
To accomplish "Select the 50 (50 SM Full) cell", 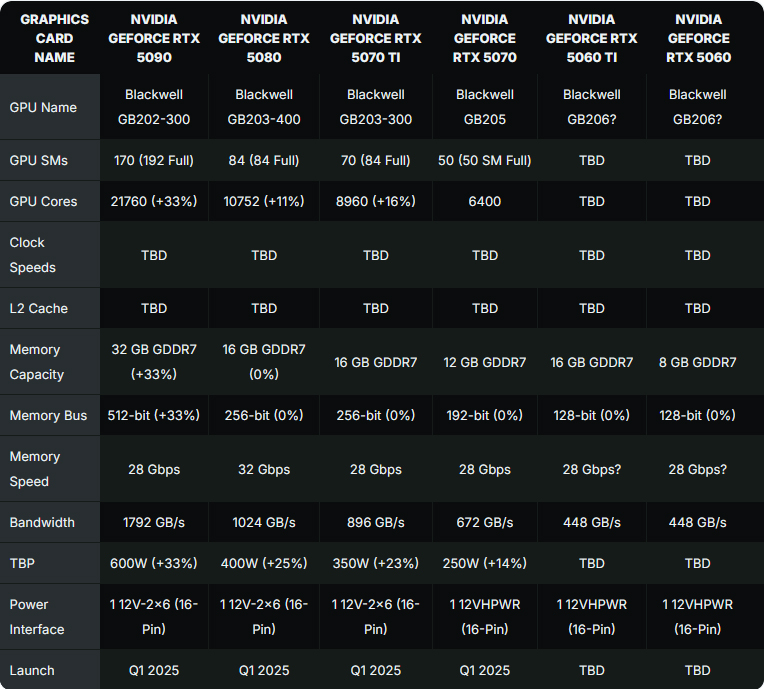I will pyautogui.click(x=485, y=160).
